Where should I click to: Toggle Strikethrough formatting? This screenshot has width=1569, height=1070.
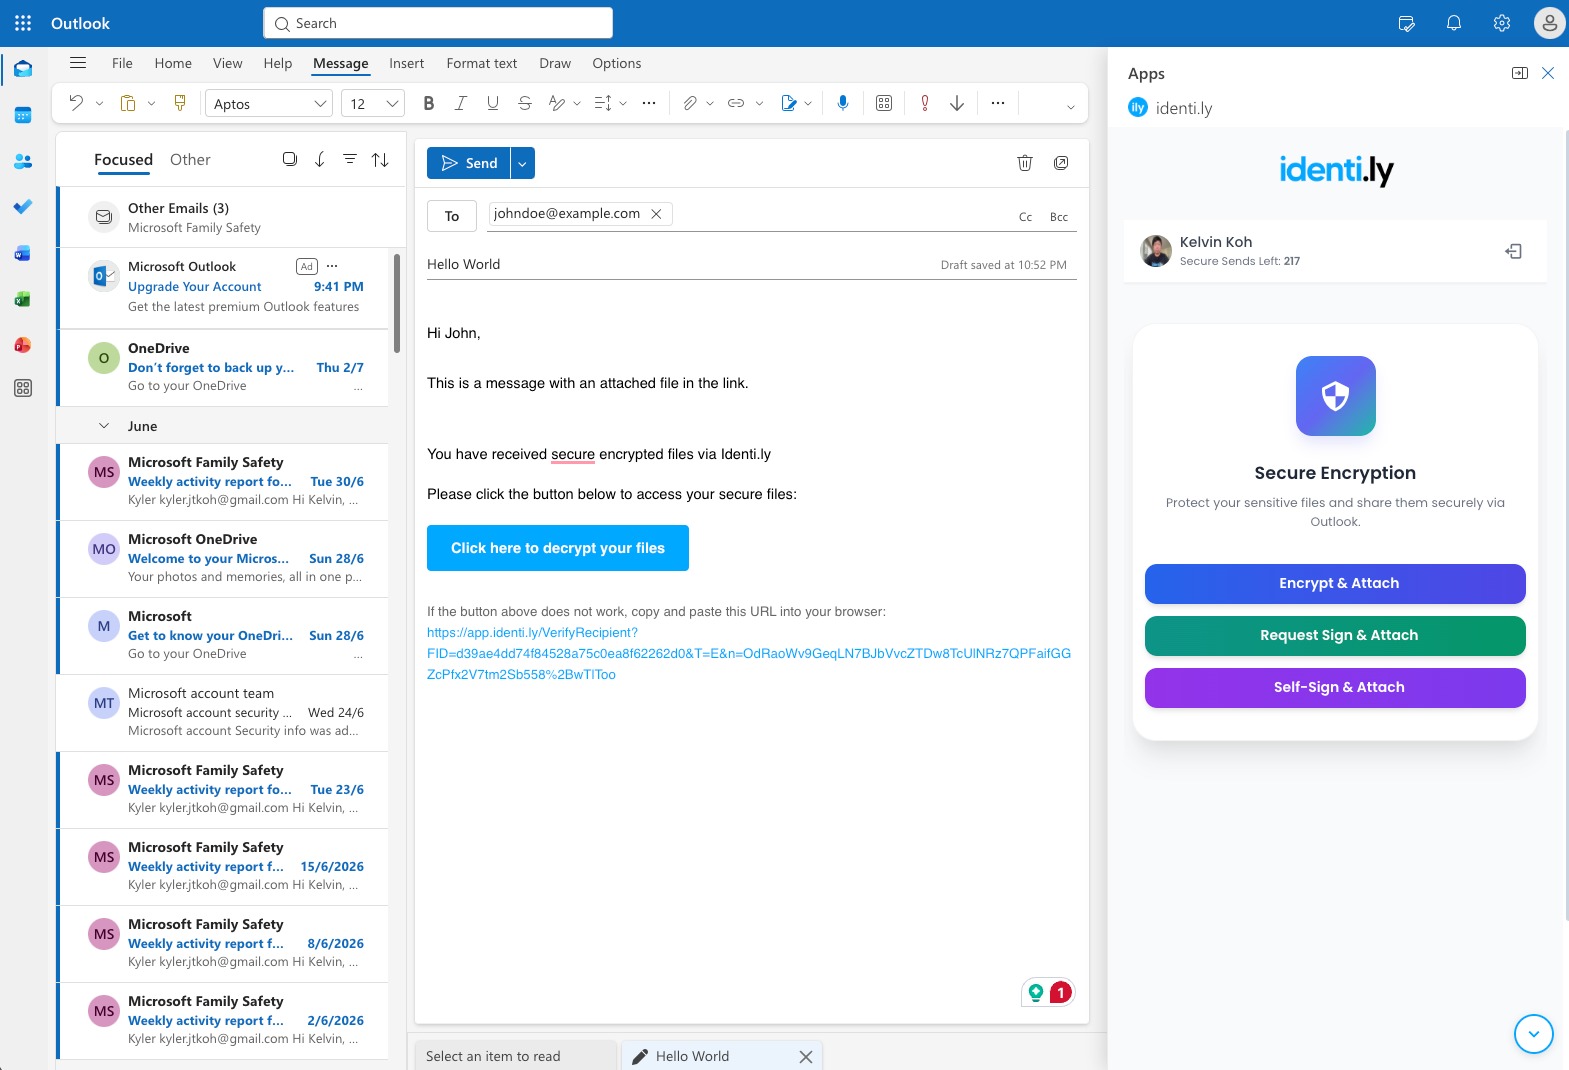525,103
